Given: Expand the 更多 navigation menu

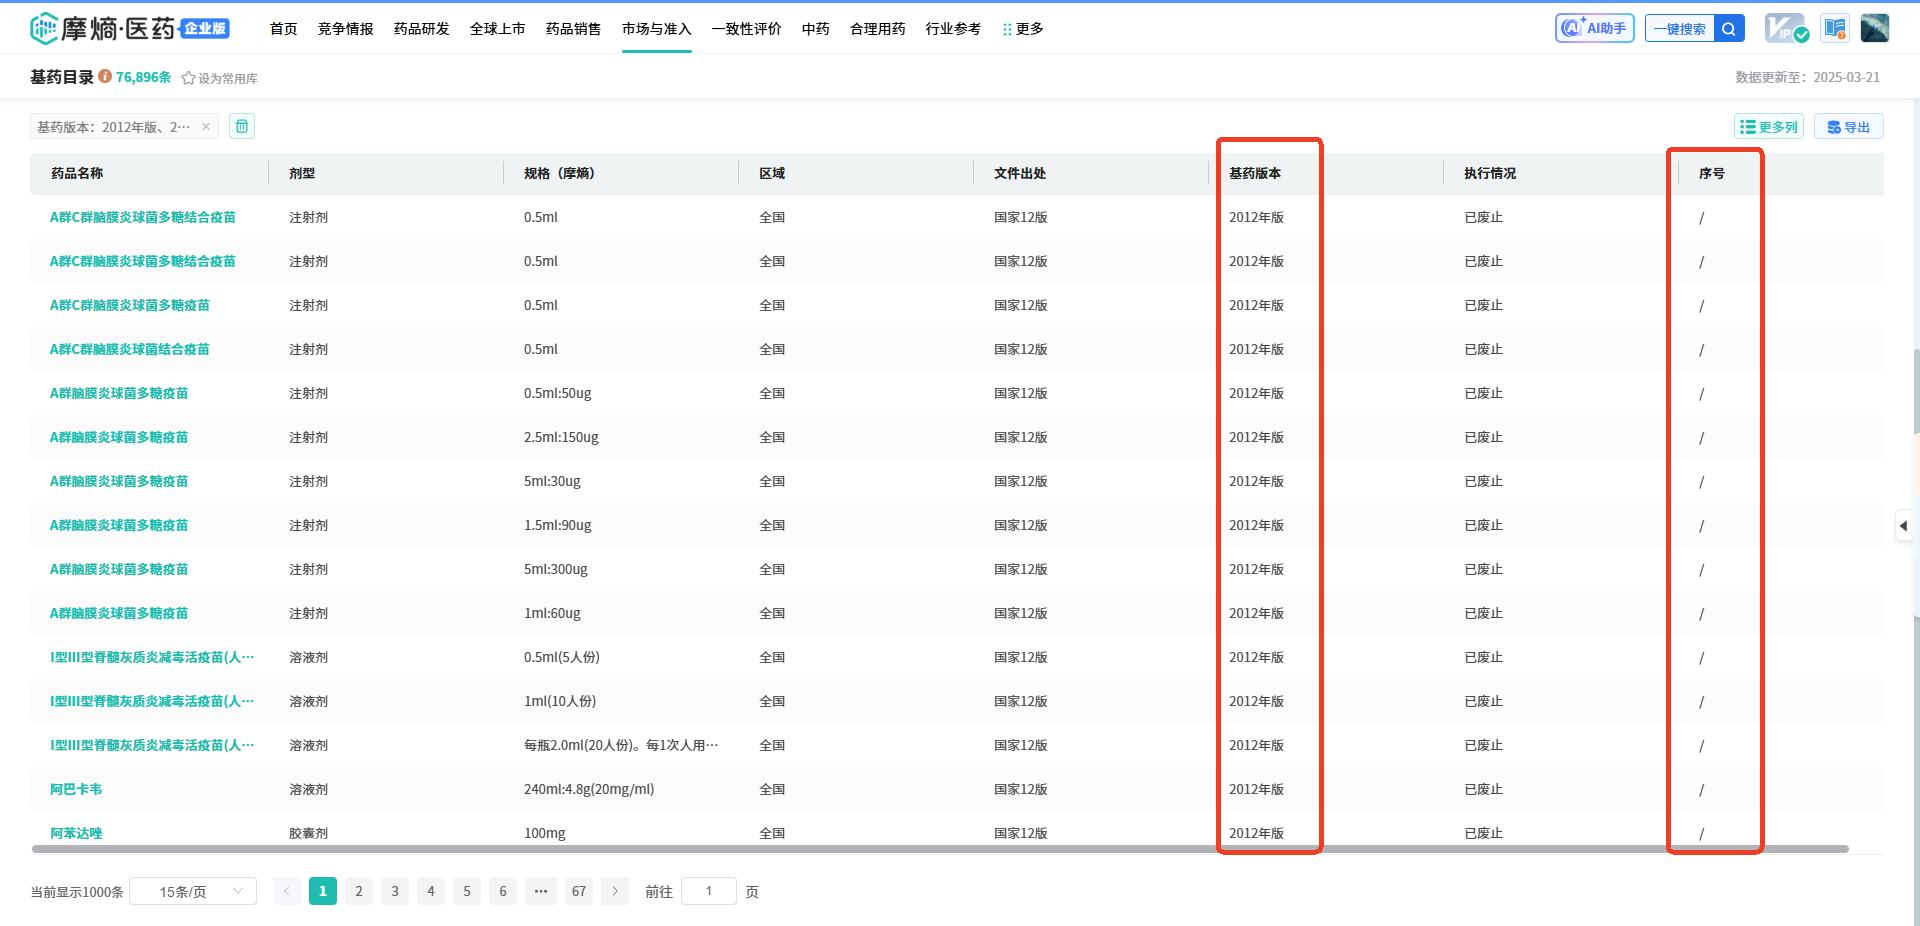Looking at the screenshot, I should 1023,29.
